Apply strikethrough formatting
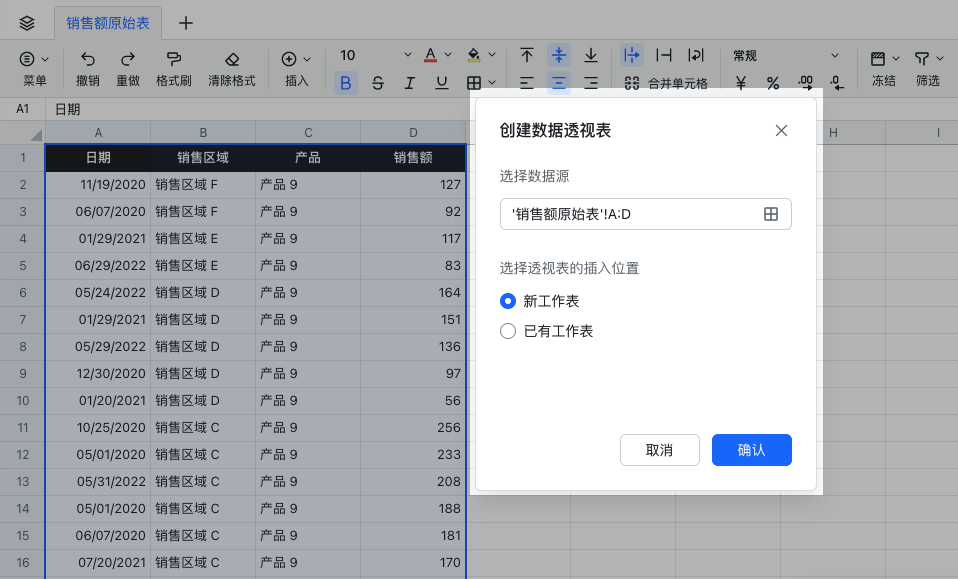 coord(378,82)
